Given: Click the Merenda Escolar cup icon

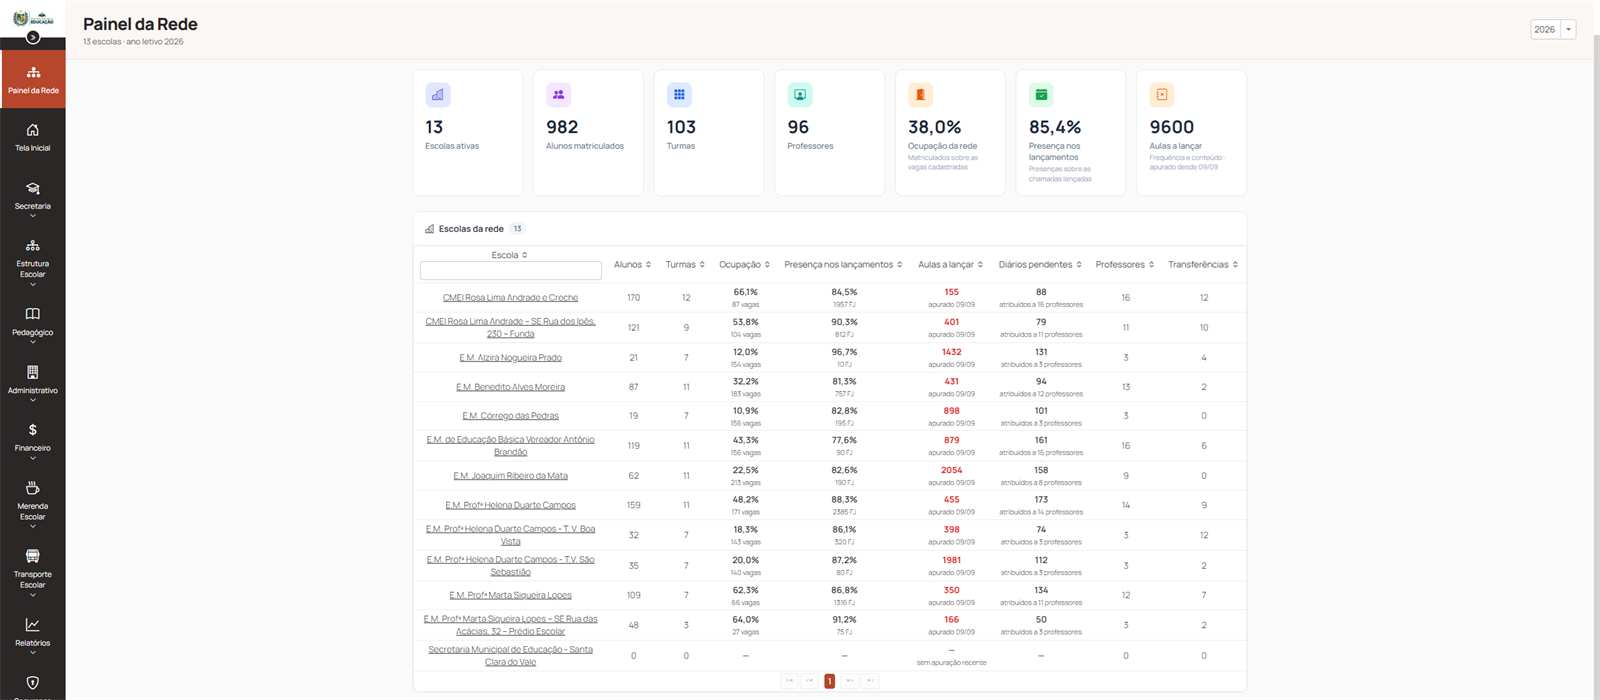Looking at the screenshot, I should click(x=33, y=488).
